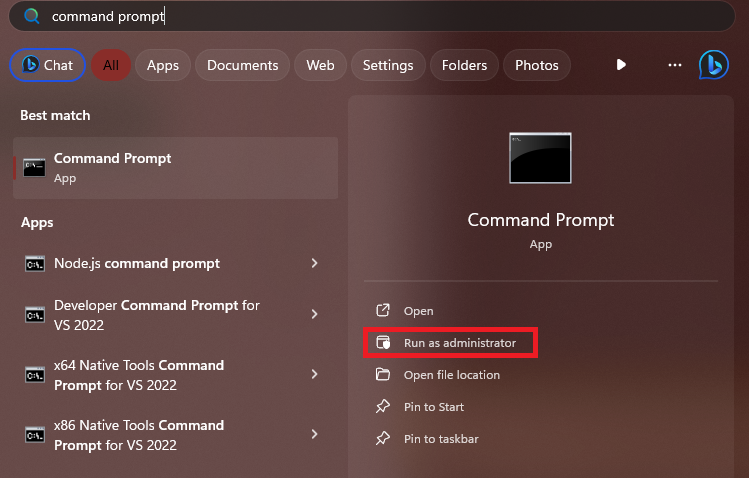Click the Open file location folder icon
This screenshot has height=478, width=749.
[382, 375]
